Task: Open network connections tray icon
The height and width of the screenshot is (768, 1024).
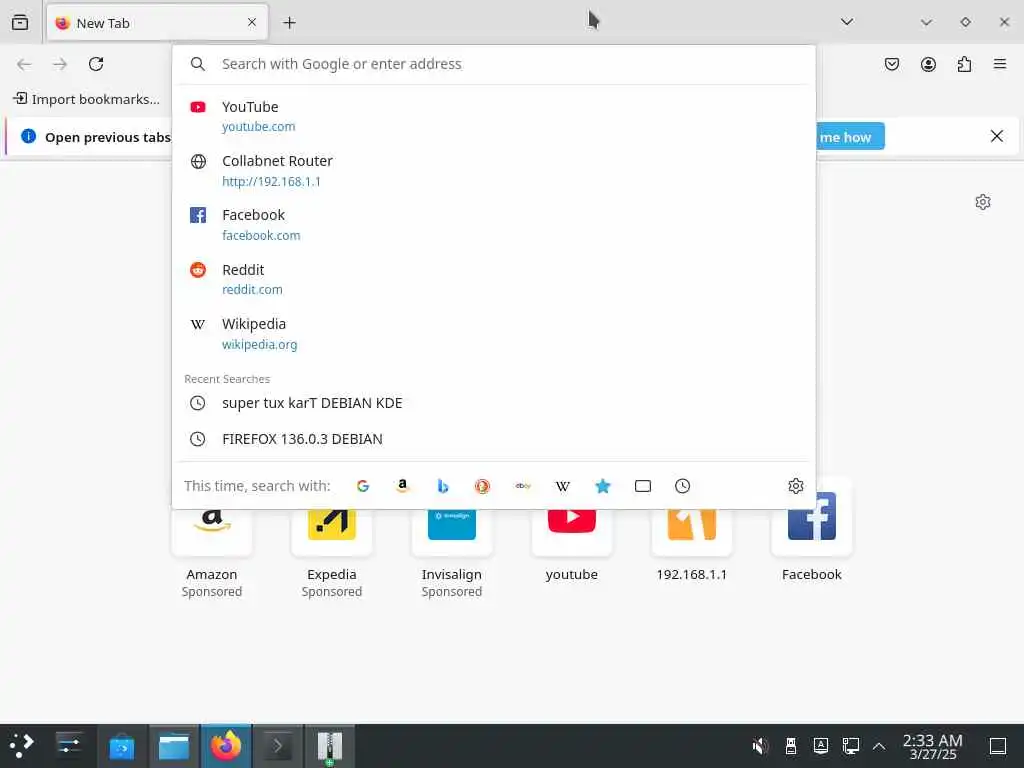Action: coord(851,746)
